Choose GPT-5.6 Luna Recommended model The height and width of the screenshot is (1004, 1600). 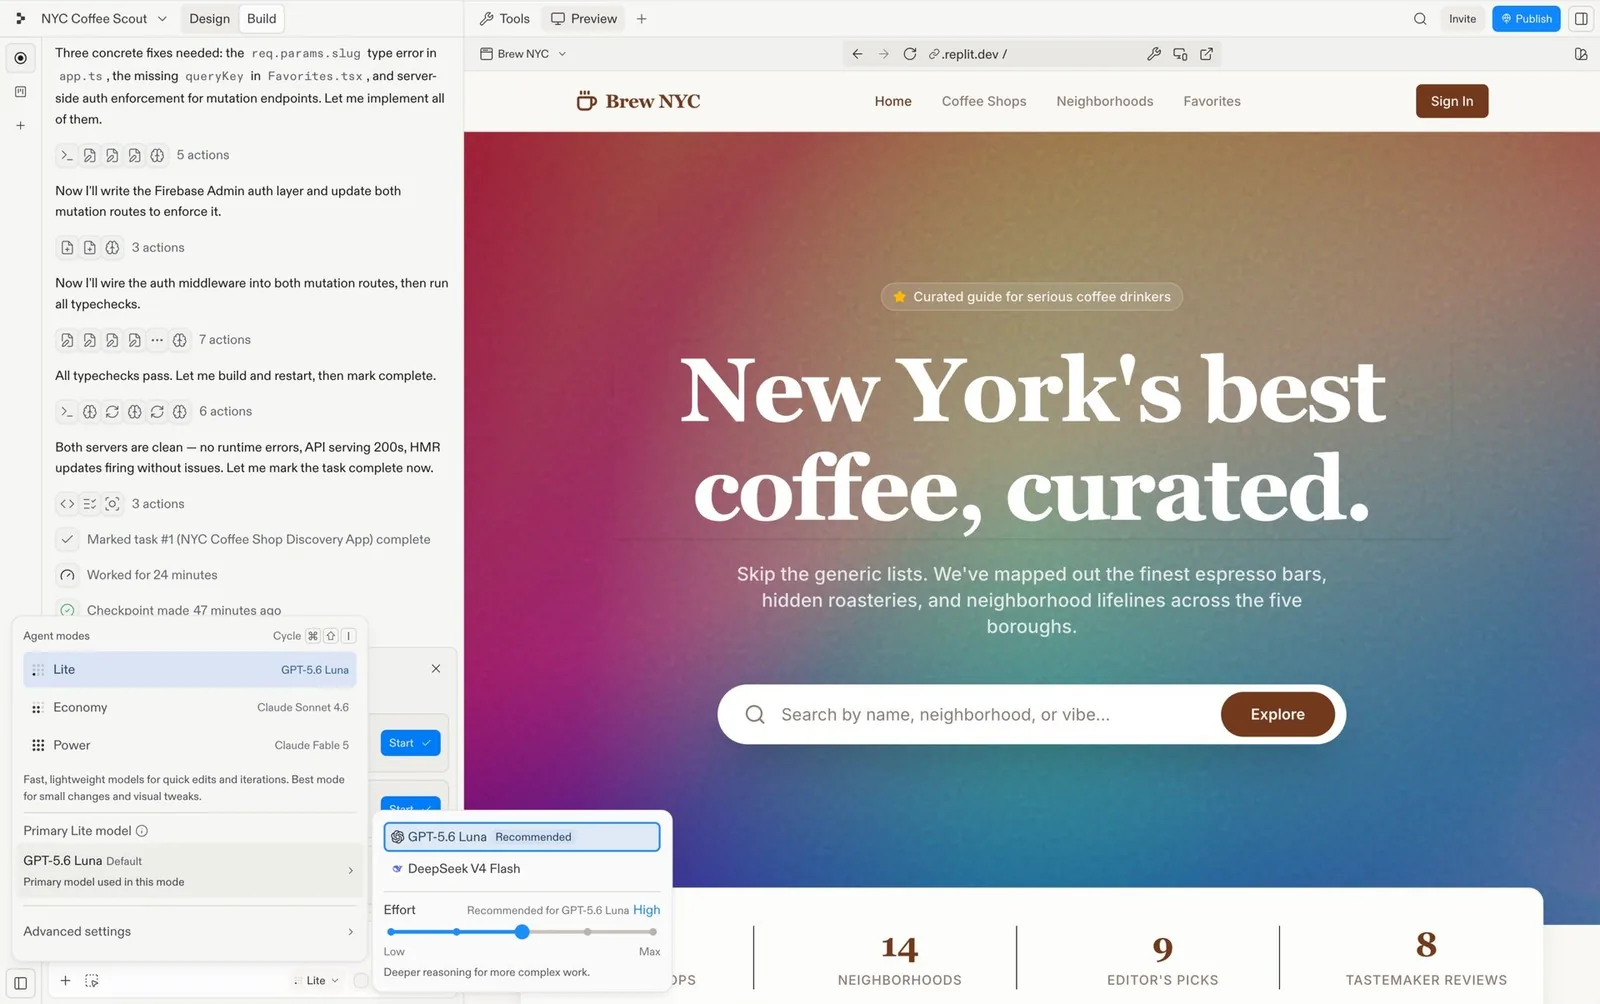(x=522, y=837)
